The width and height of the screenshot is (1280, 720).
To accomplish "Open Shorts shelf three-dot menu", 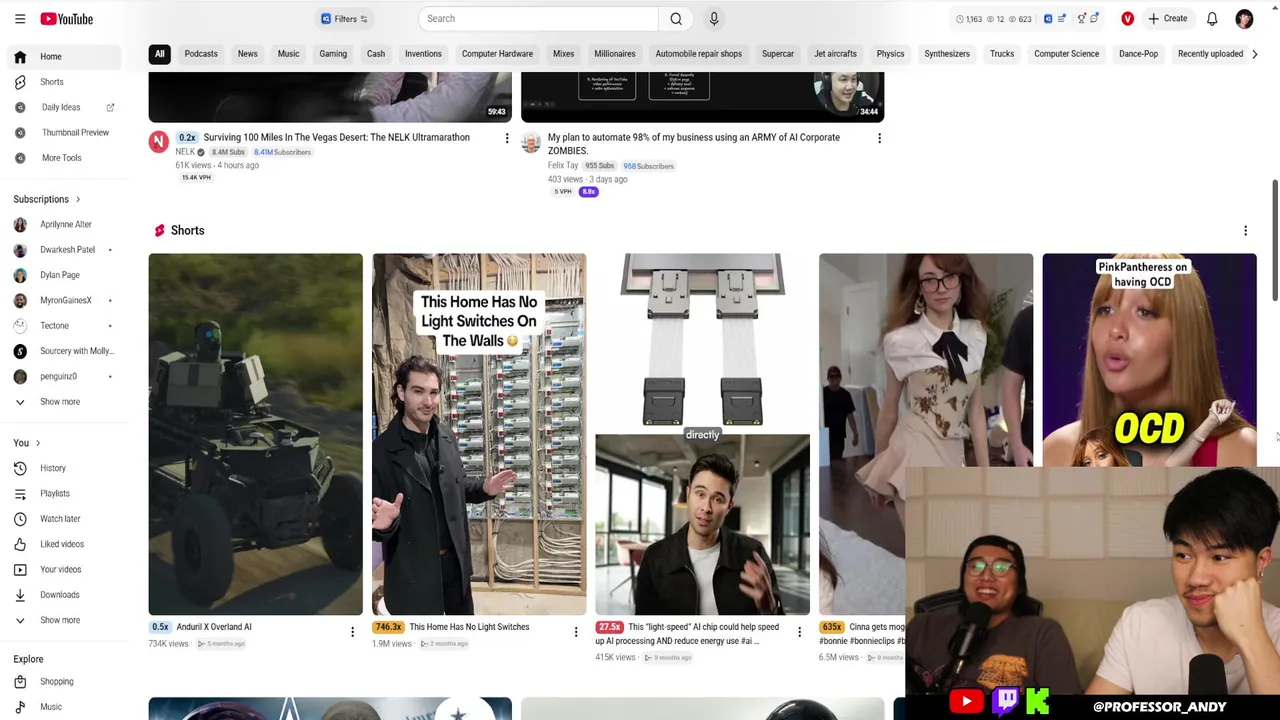I will tap(1245, 231).
